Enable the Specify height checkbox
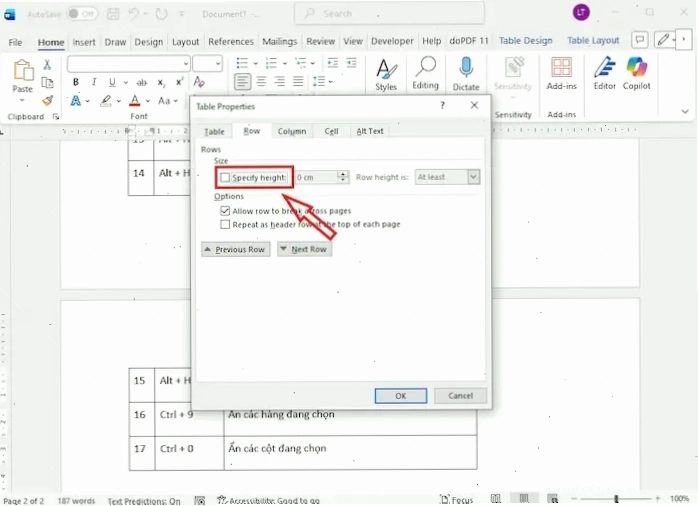 (x=225, y=178)
